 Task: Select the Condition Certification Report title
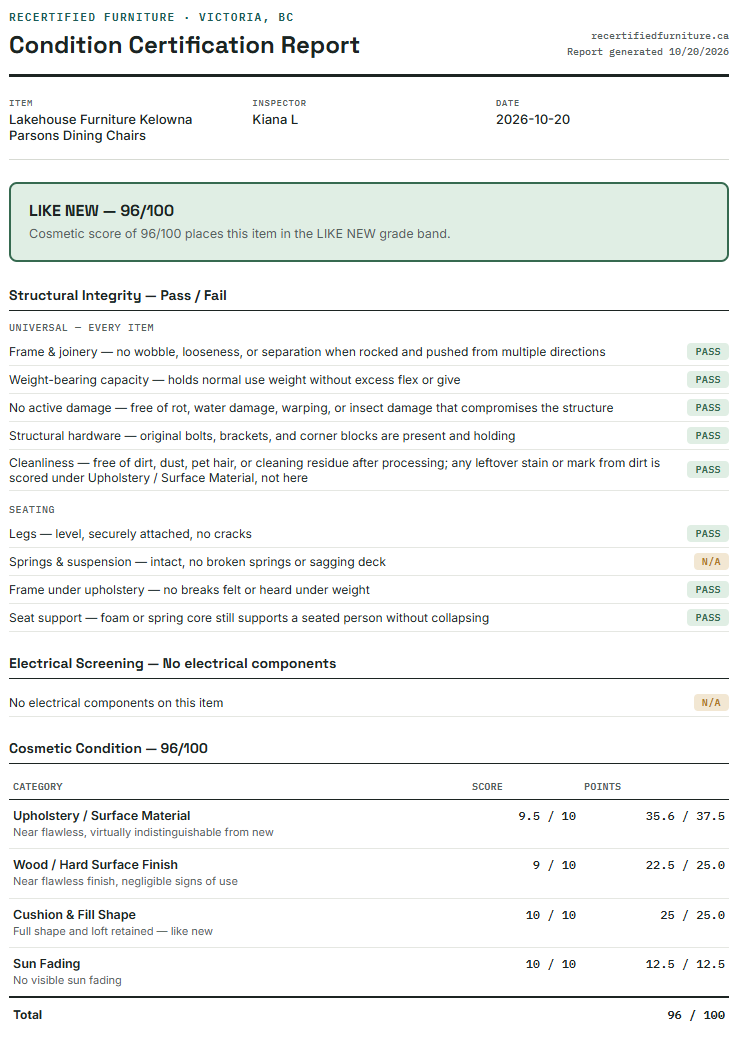click(x=185, y=45)
